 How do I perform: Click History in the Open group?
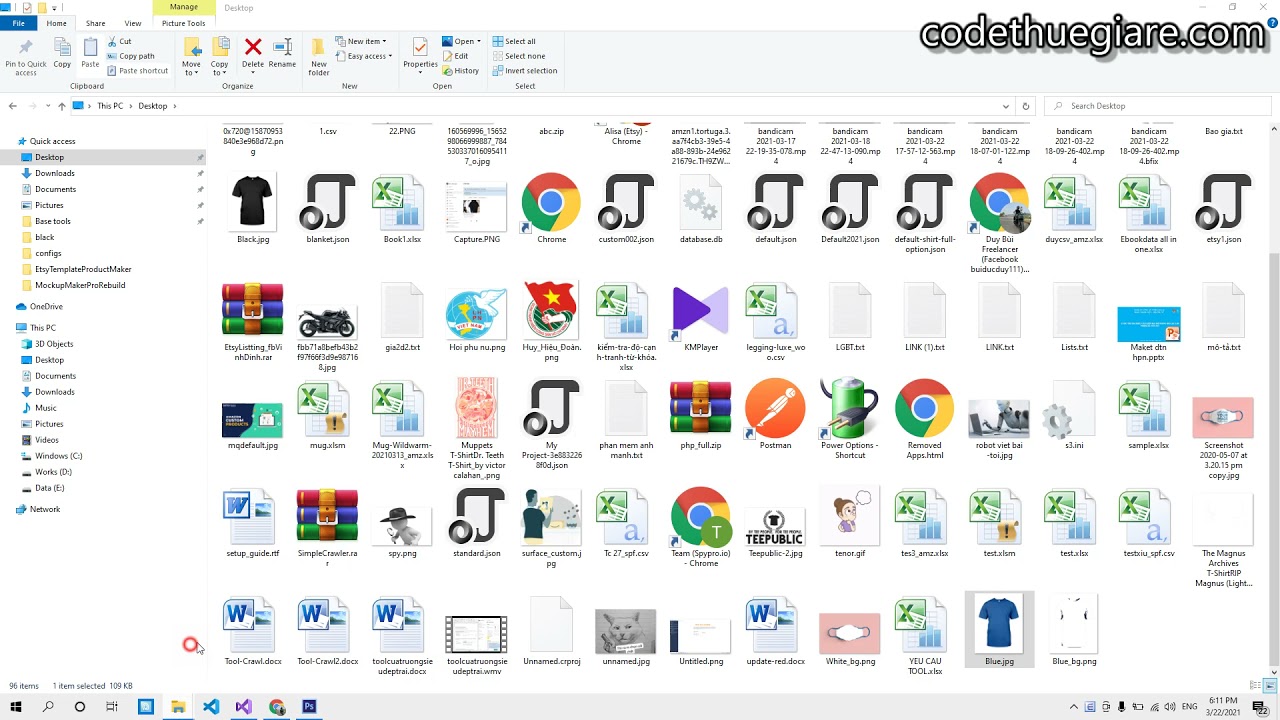tap(460, 71)
